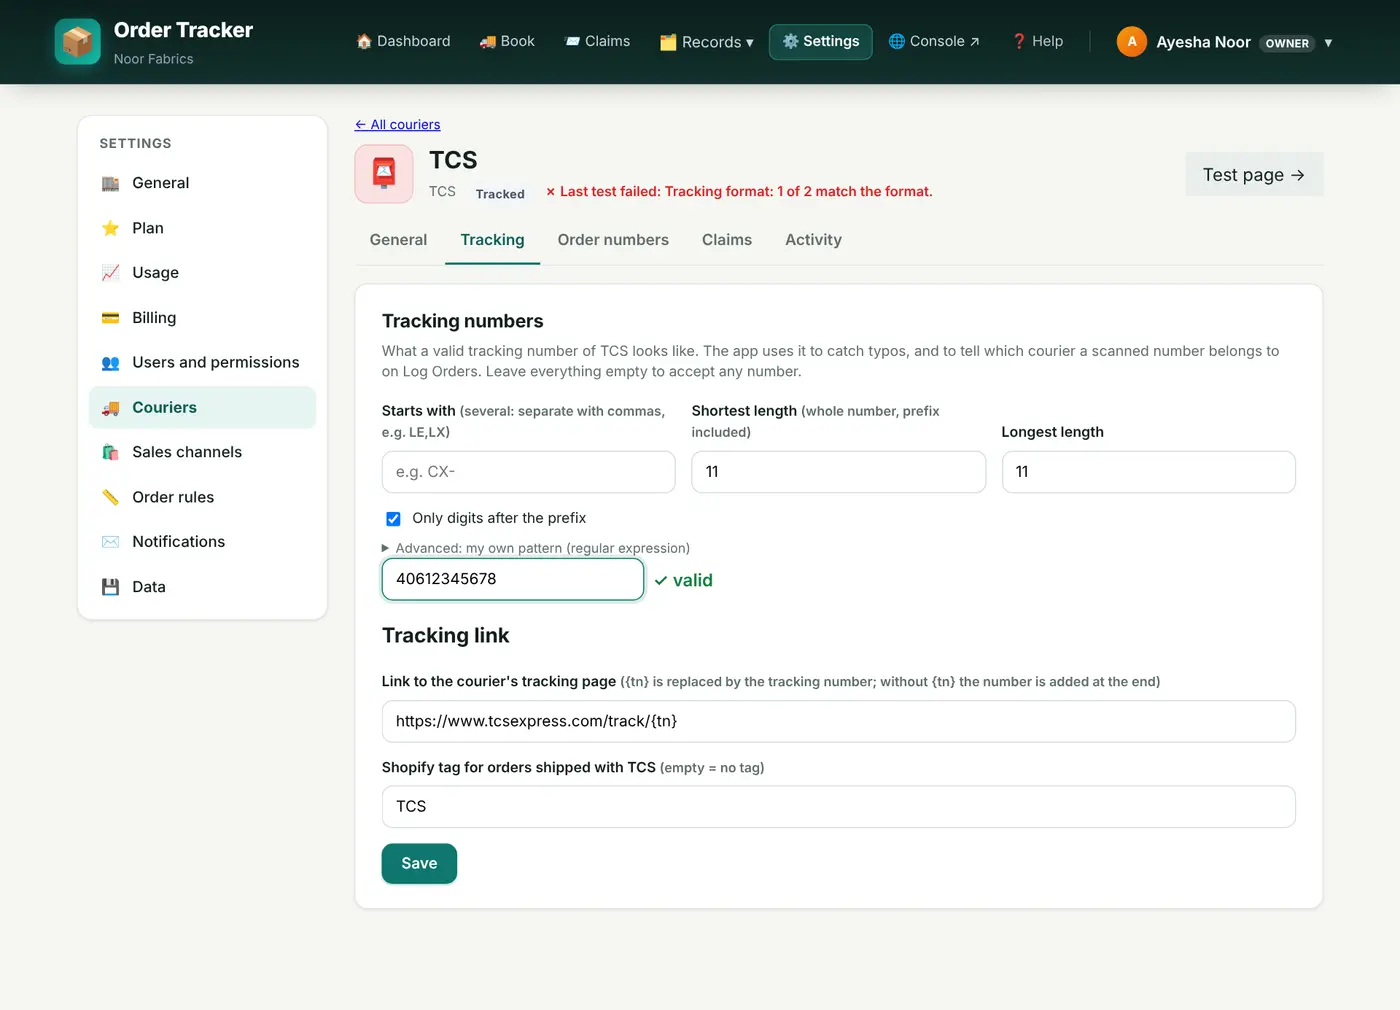
Task: Uncheck Only digits after the prefix
Action: [393, 519]
